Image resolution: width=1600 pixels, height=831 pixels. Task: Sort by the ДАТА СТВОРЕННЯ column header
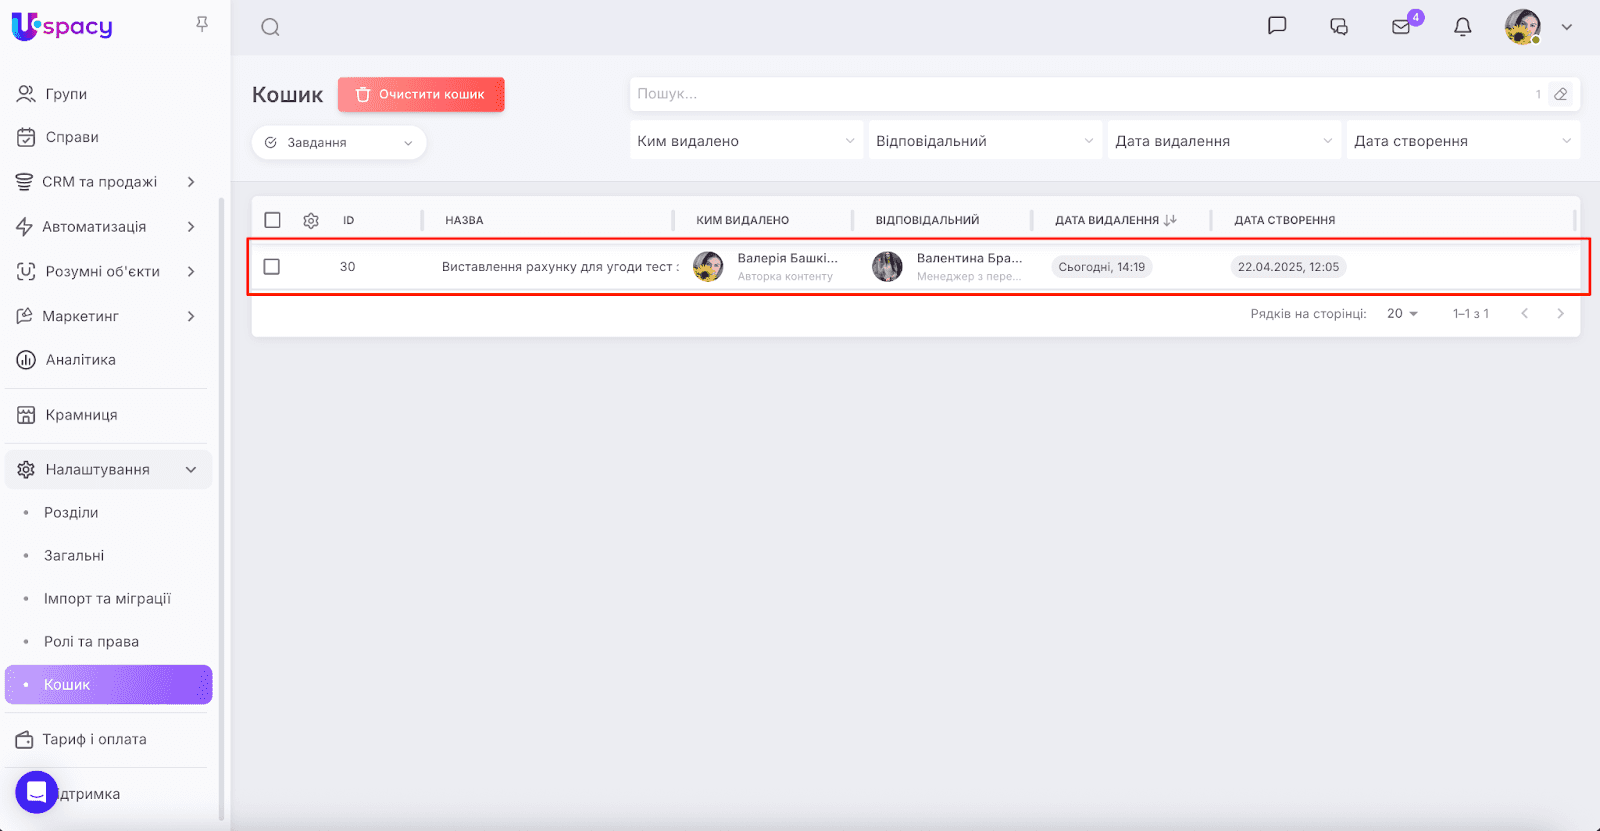1285,220
